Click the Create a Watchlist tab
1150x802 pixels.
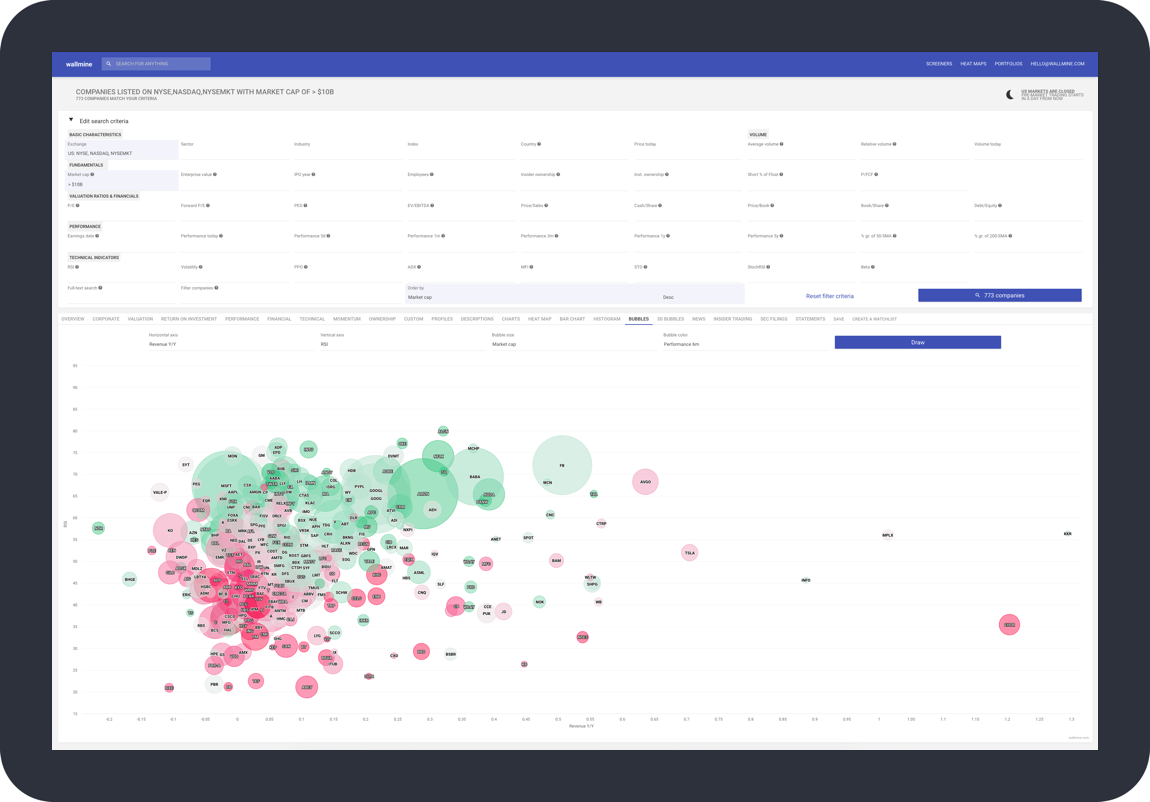pos(874,319)
